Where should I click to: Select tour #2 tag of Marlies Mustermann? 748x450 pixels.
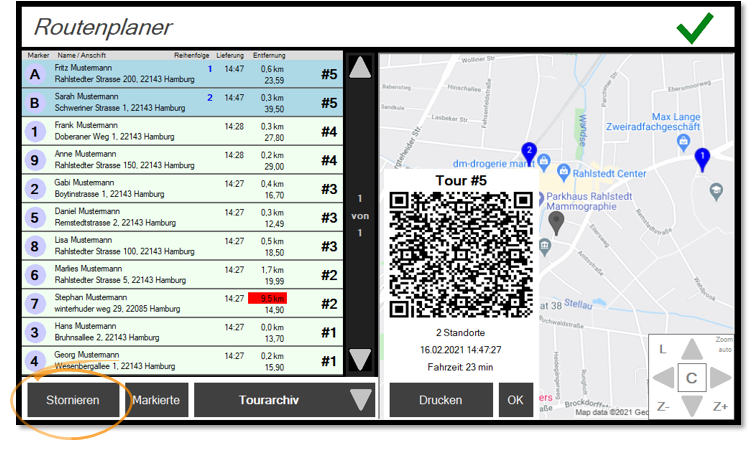tap(329, 275)
